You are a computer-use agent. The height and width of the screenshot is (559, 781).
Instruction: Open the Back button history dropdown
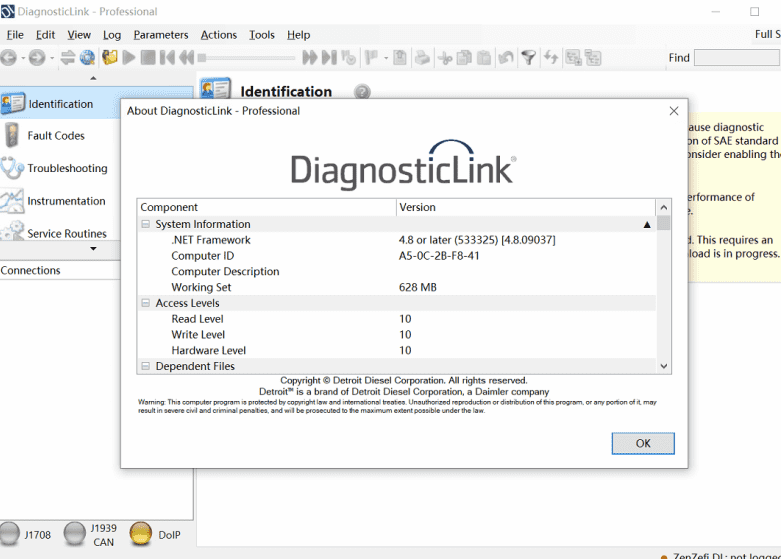23,58
